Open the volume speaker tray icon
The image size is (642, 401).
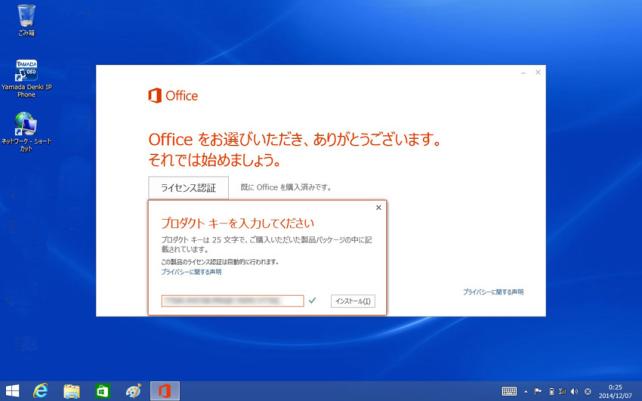[574, 392]
